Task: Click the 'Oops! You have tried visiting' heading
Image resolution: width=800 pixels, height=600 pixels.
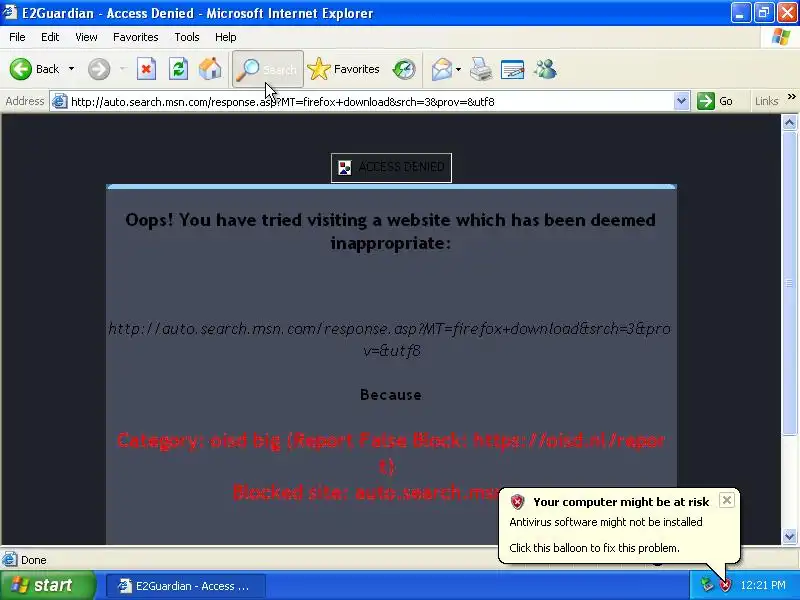Action: point(390,231)
